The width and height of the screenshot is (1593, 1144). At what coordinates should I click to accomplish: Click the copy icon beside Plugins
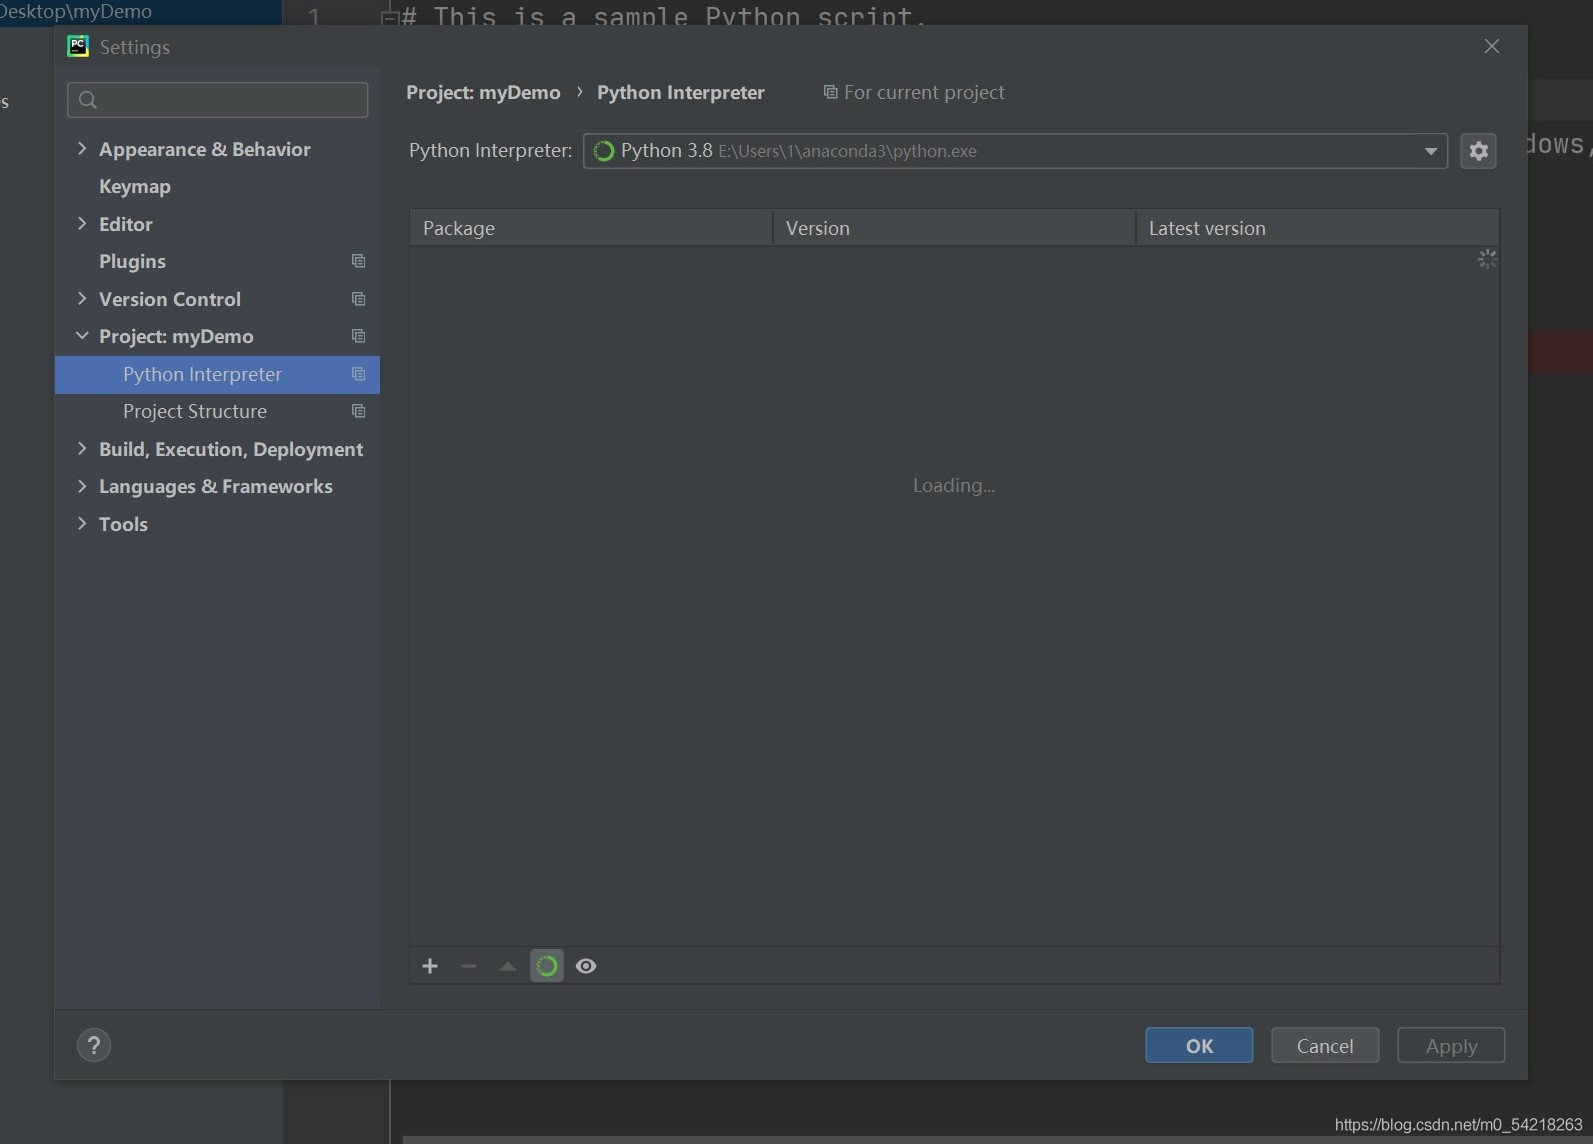pos(358,261)
